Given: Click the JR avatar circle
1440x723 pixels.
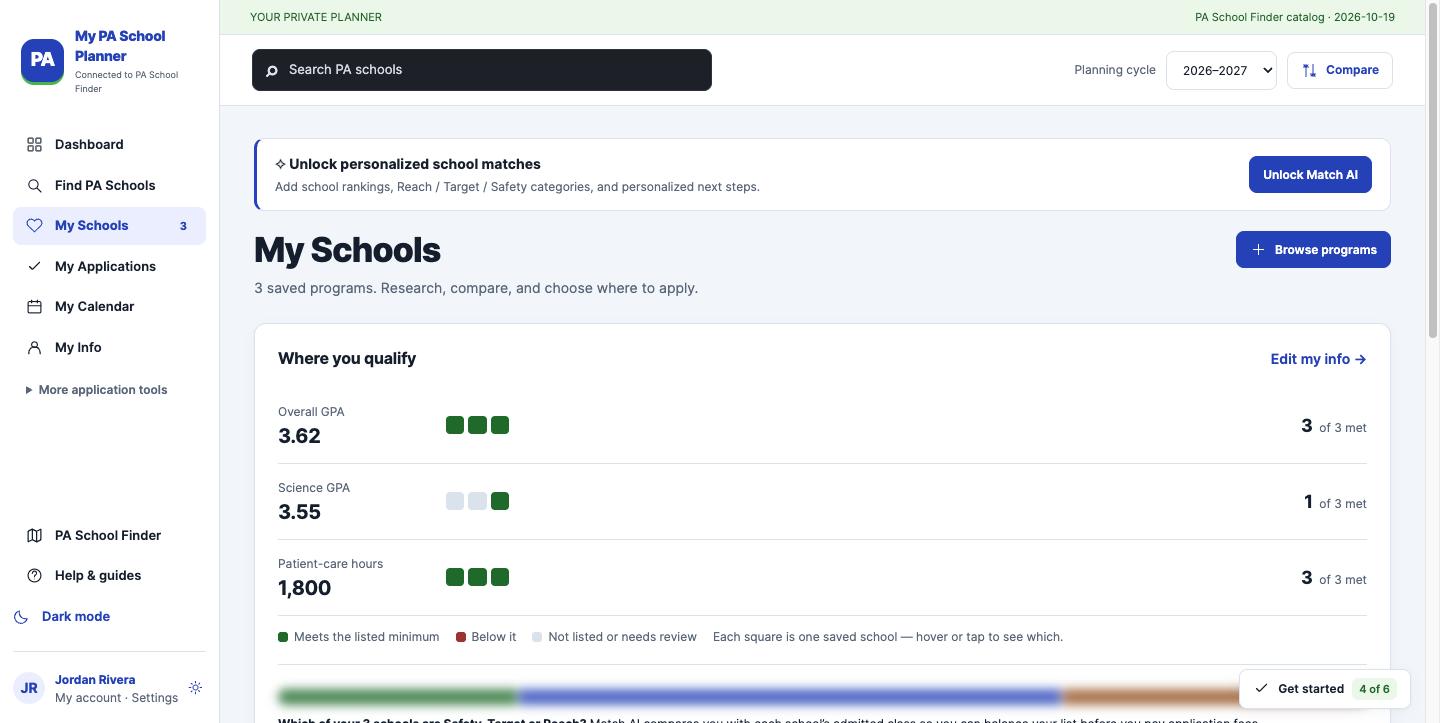Looking at the screenshot, I should (x=29, y=688).
